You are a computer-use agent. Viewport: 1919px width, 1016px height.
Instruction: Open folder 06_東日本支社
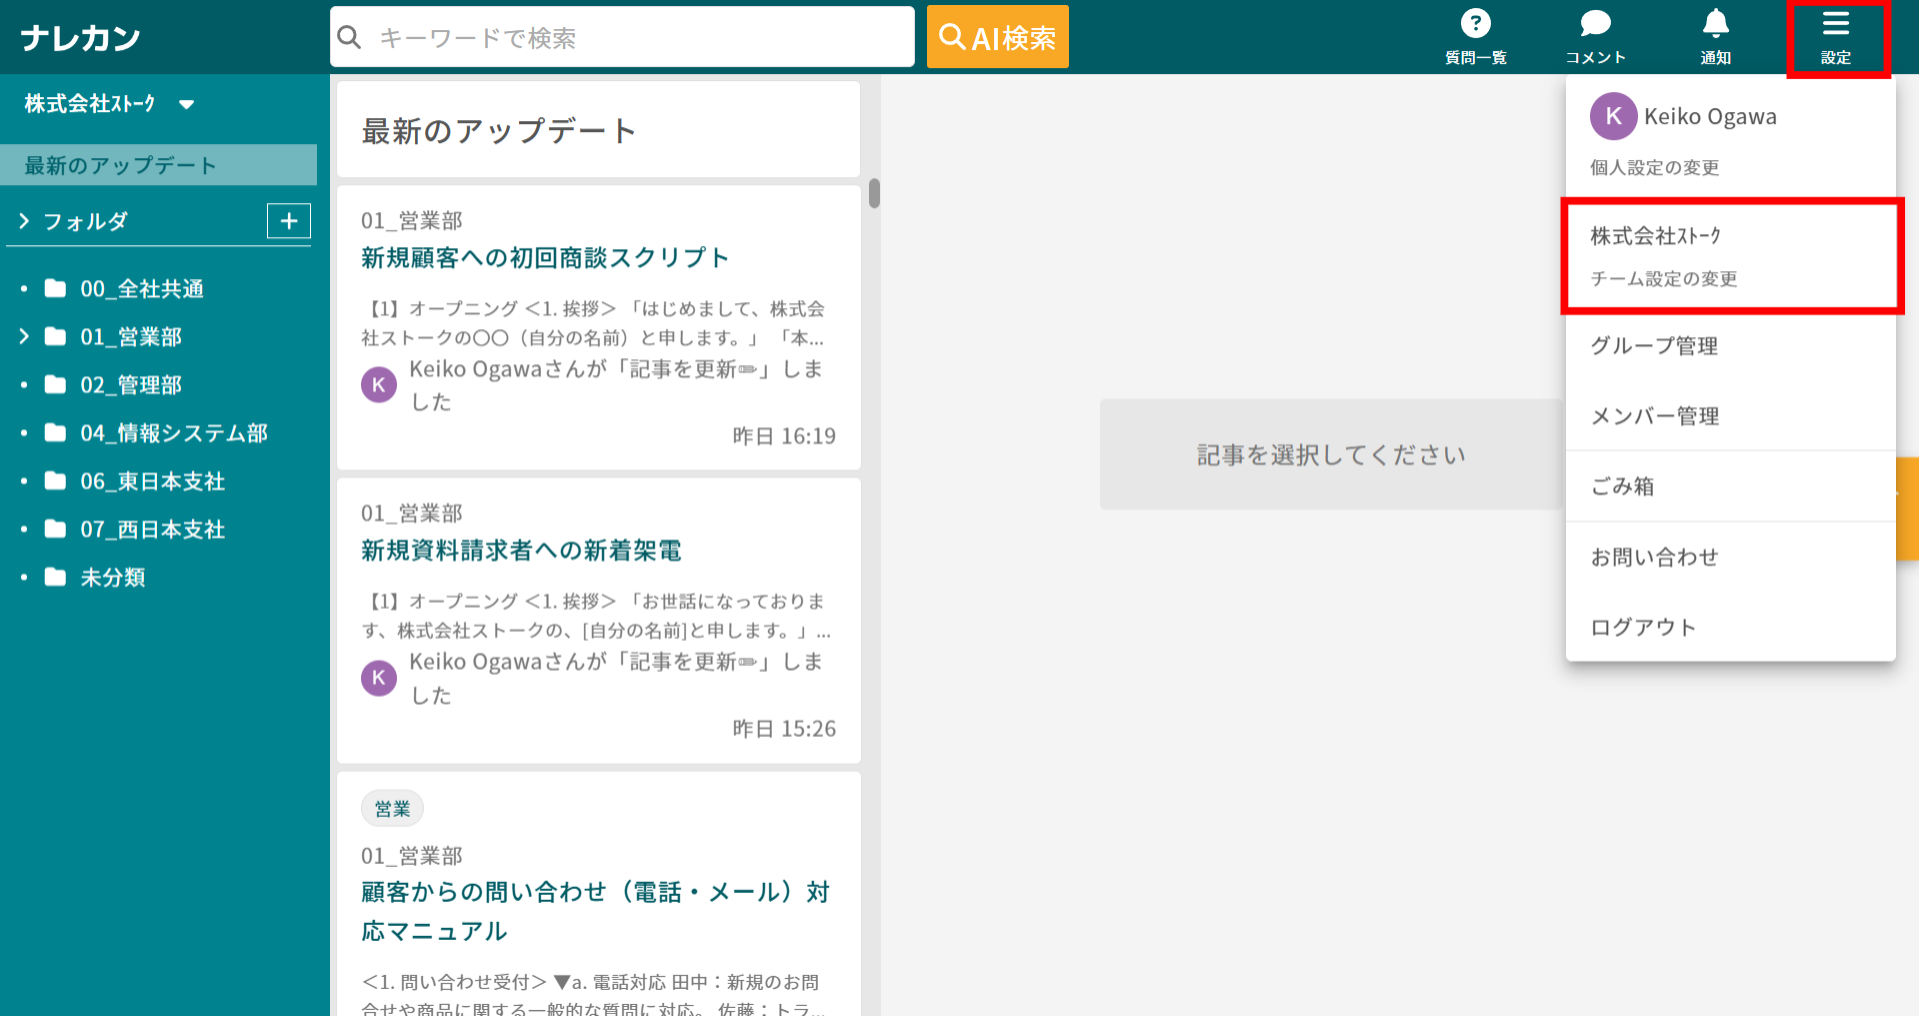(x=153, y=481)
